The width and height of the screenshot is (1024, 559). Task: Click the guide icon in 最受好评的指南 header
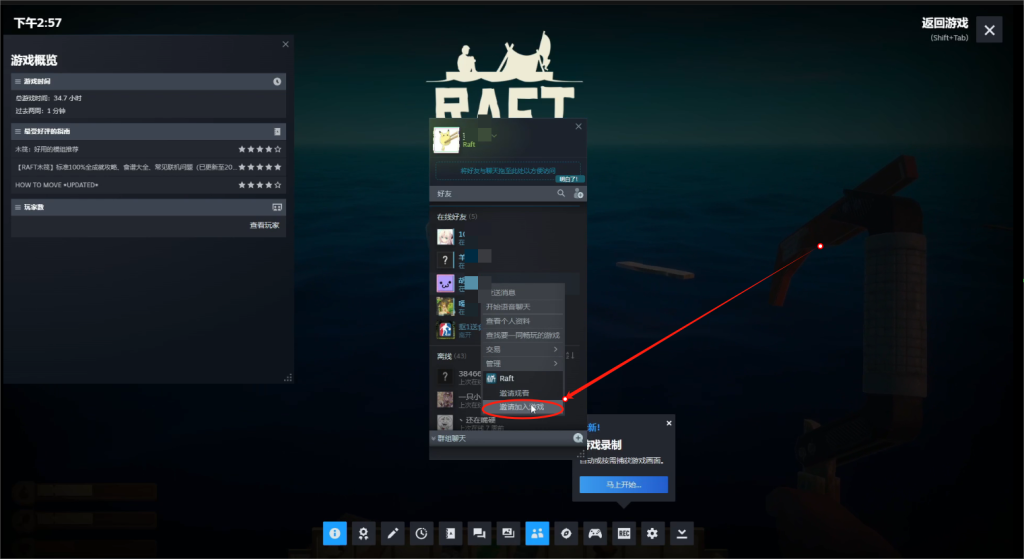tap(277, 131)
